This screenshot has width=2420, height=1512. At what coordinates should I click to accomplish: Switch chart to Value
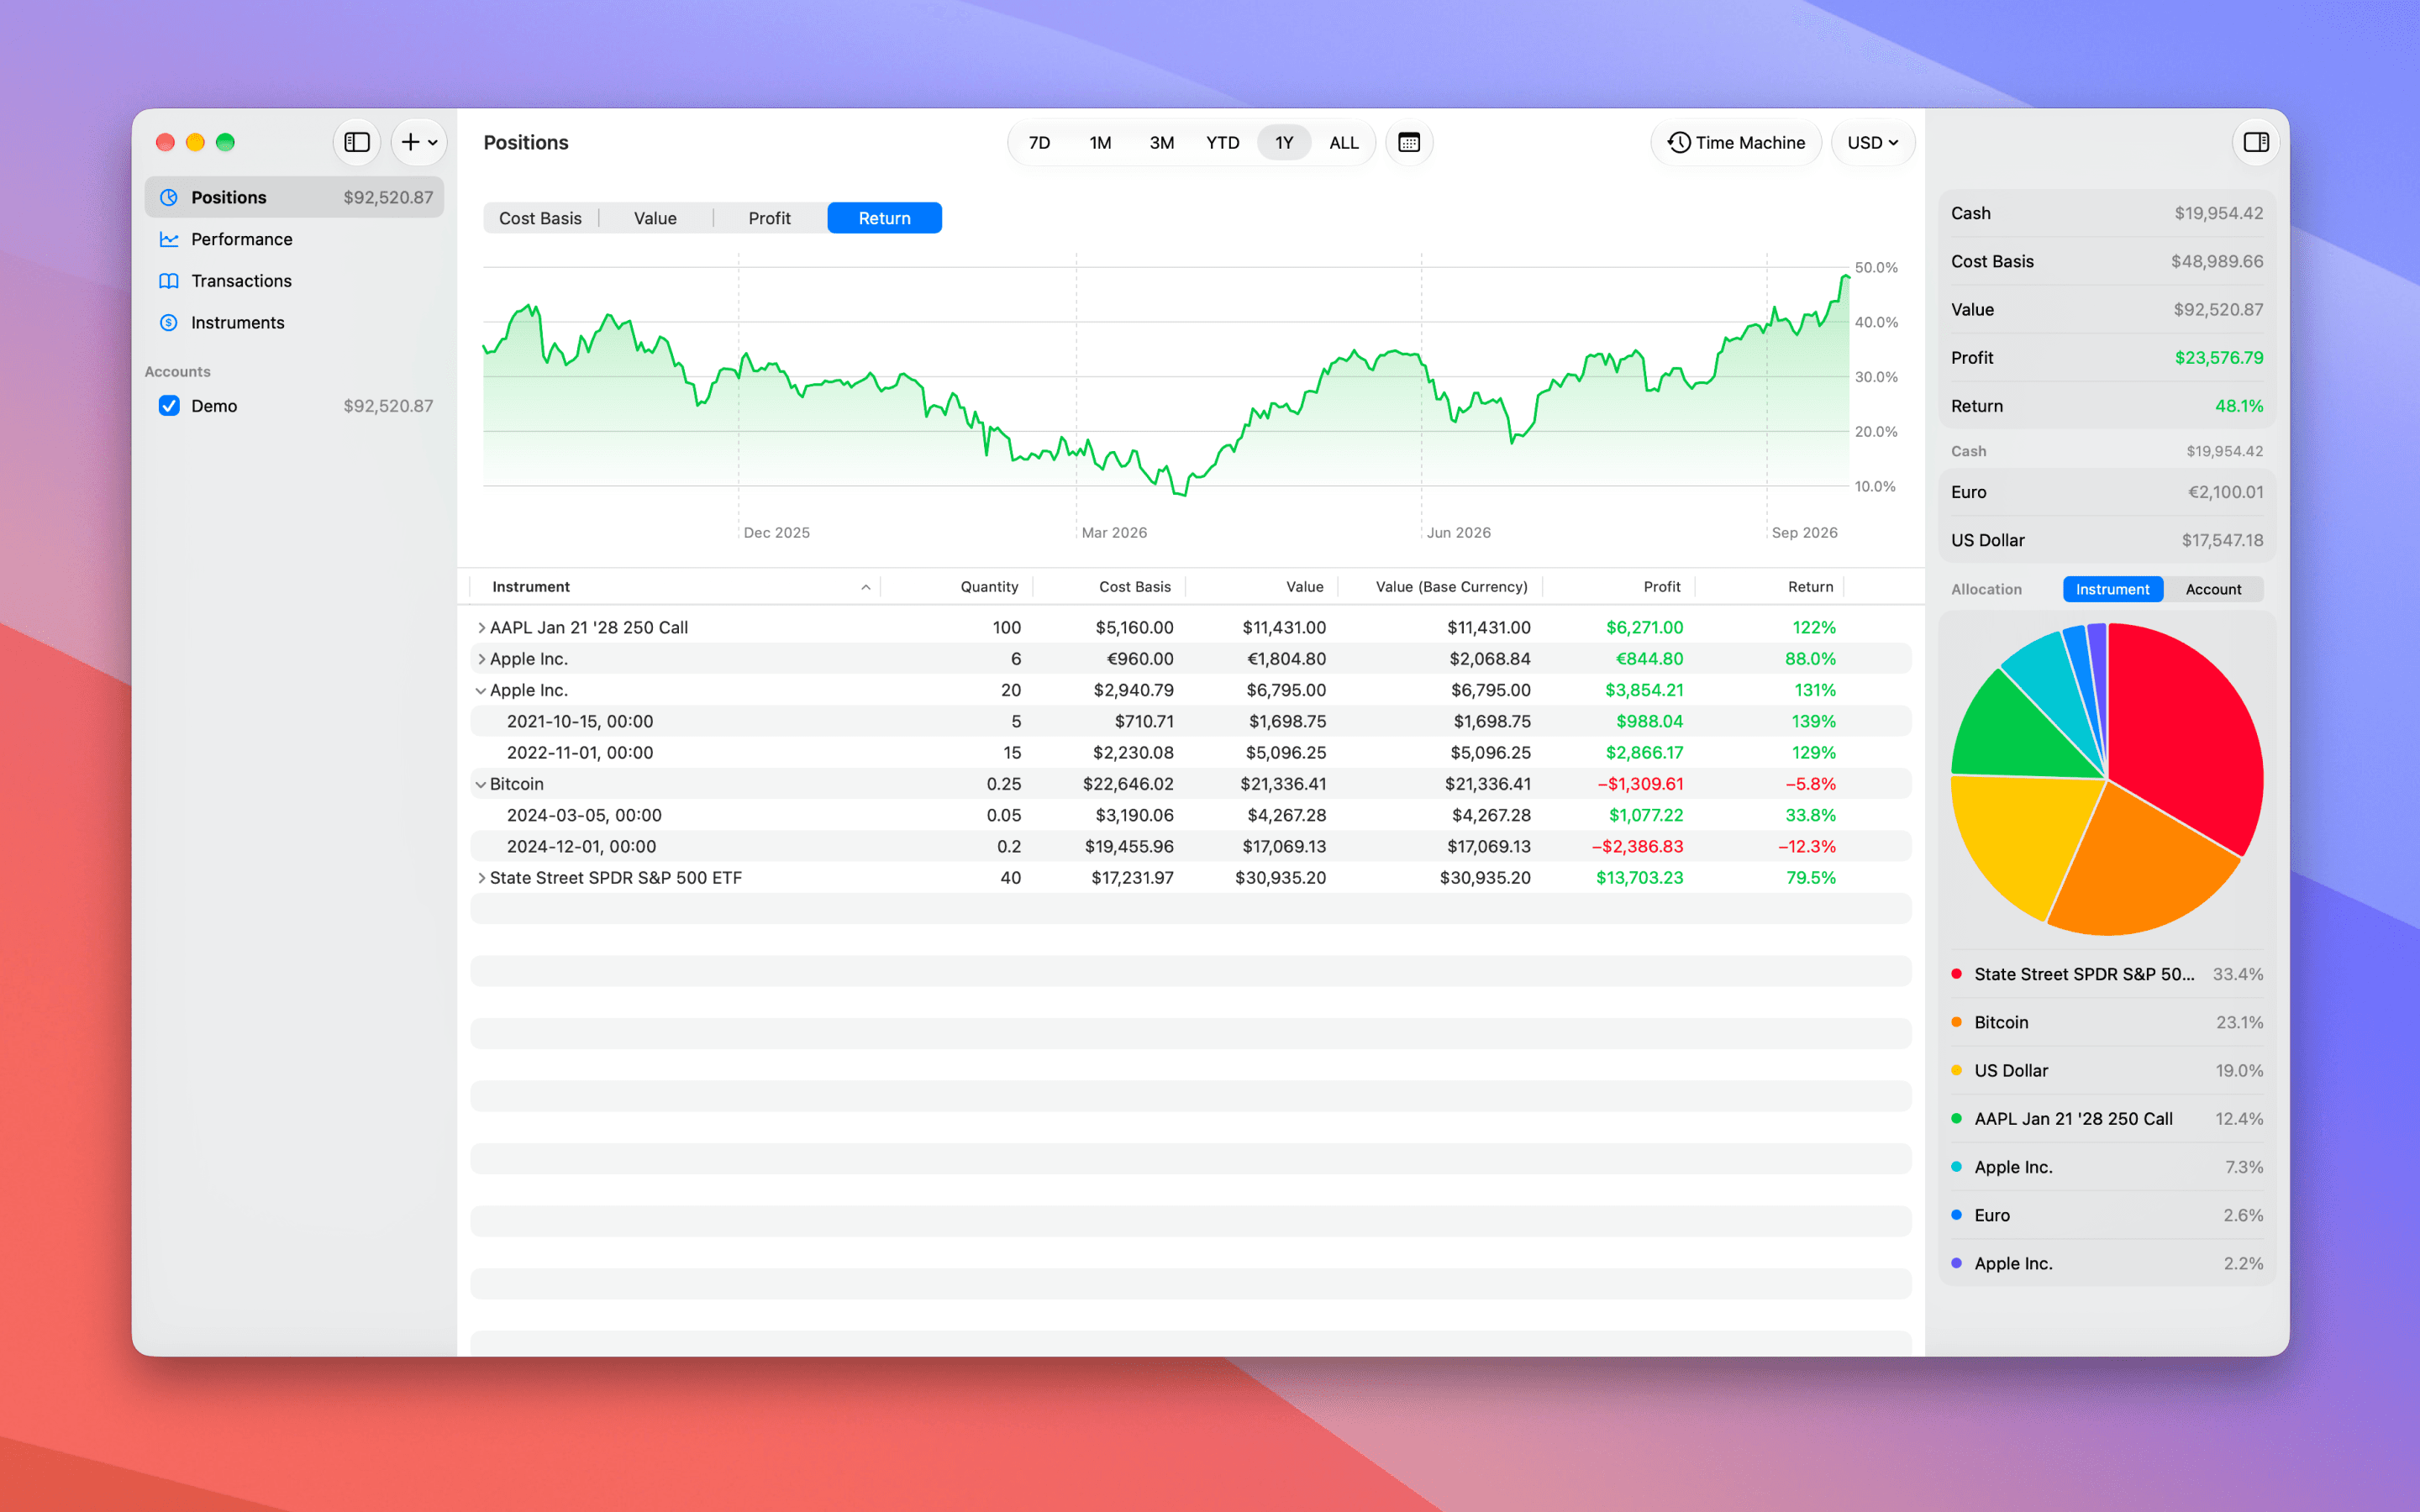click(x=655, y=218)
